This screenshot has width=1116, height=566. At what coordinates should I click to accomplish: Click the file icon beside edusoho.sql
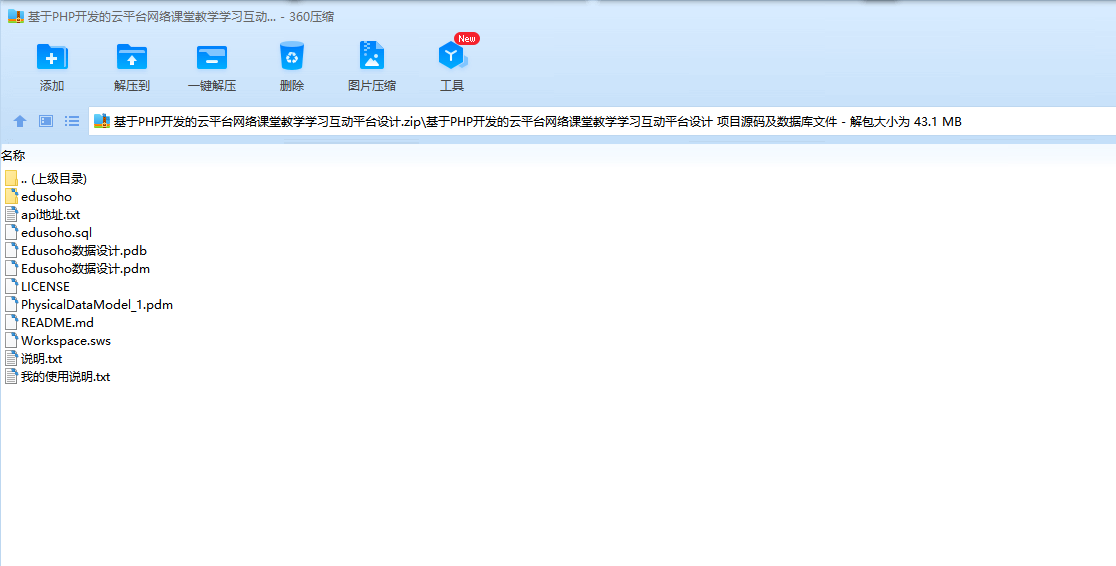click(11, 232)
